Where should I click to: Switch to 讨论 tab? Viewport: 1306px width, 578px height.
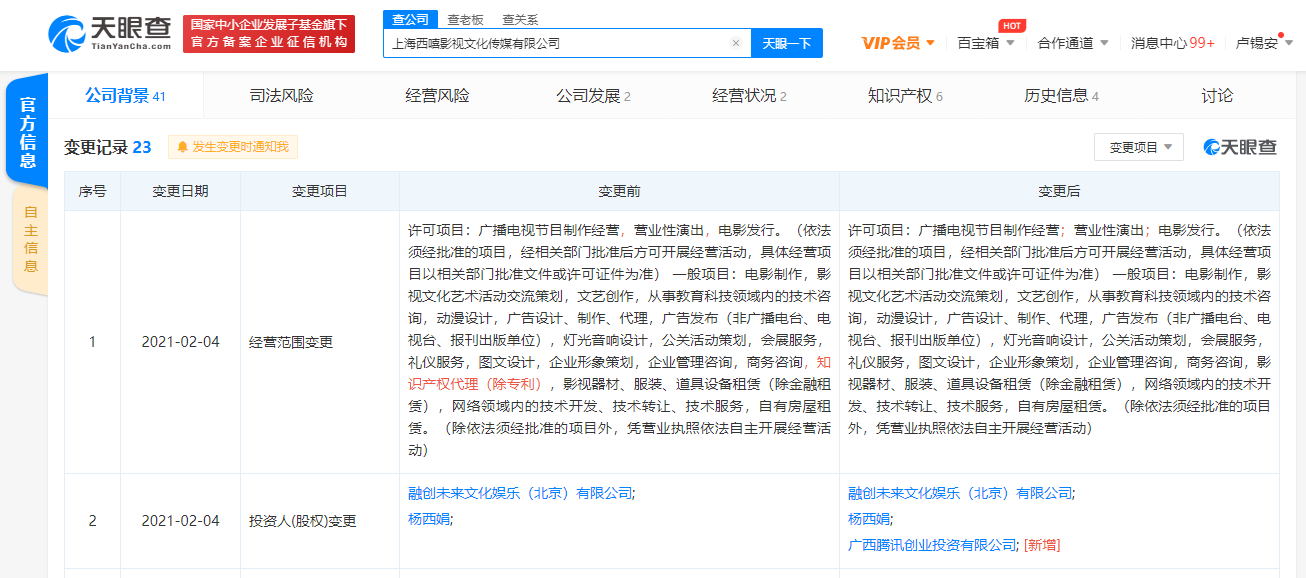pyautogui.click(x=1217, y=96)
